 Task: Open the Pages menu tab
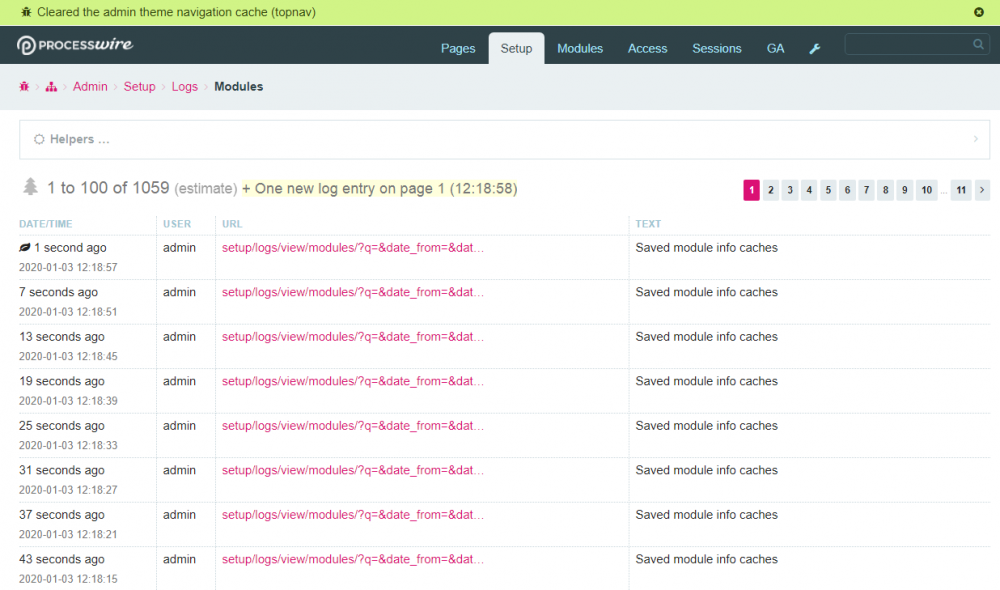point(458,49)
